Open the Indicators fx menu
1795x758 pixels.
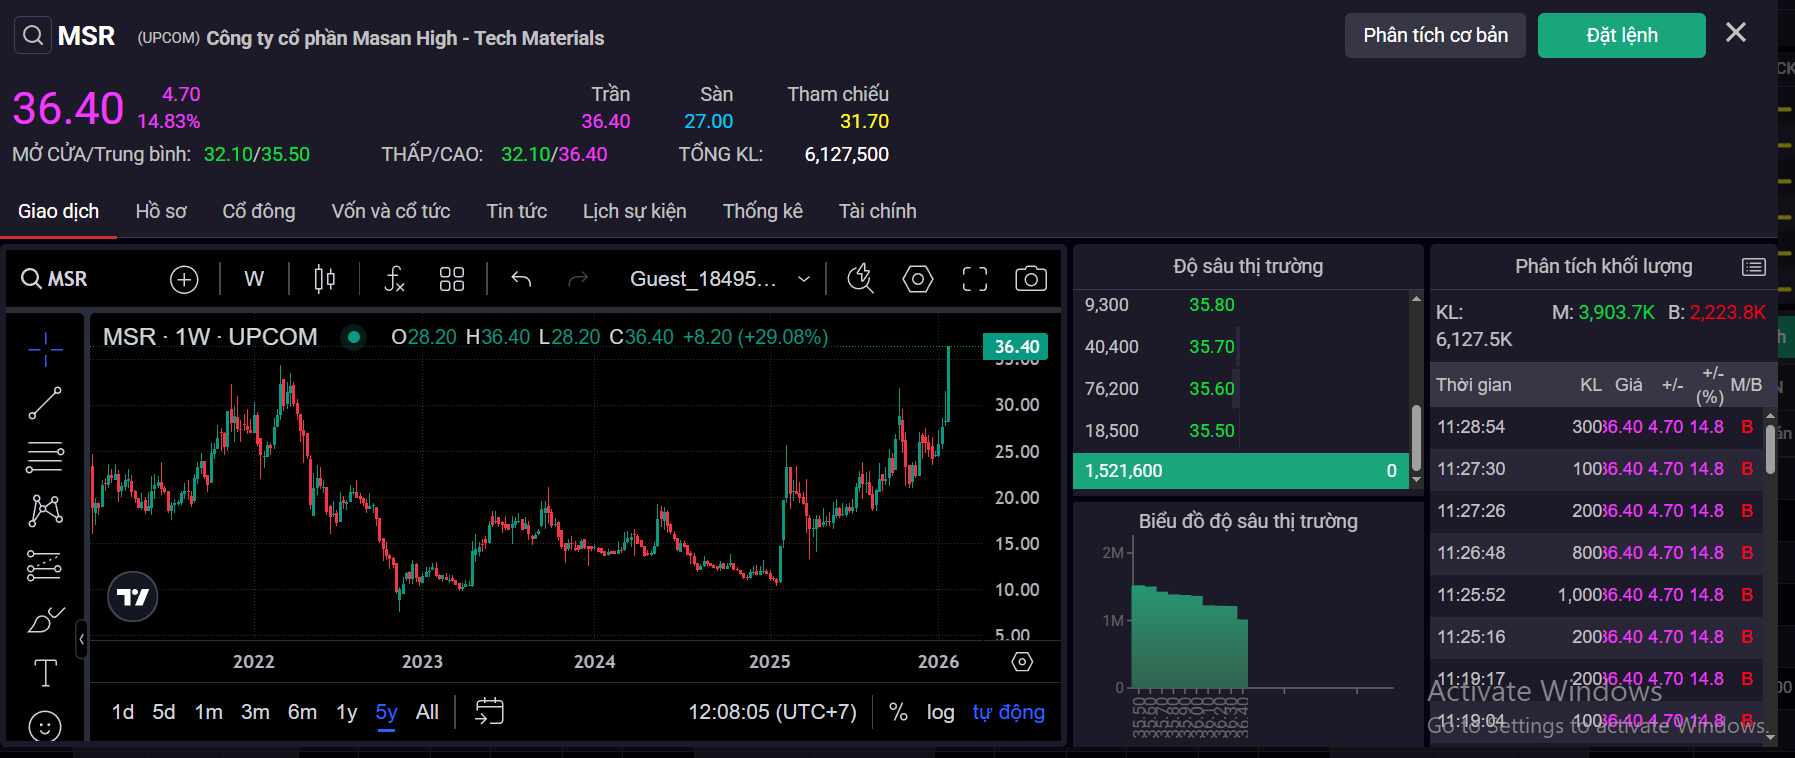click(395, 279)
